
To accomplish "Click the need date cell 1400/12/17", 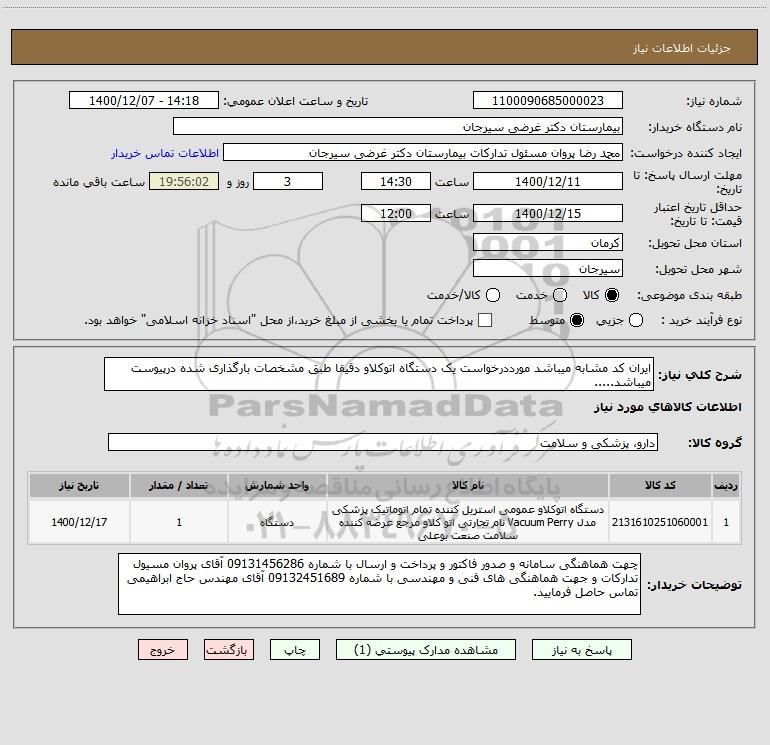I will [x=79, y=522].
